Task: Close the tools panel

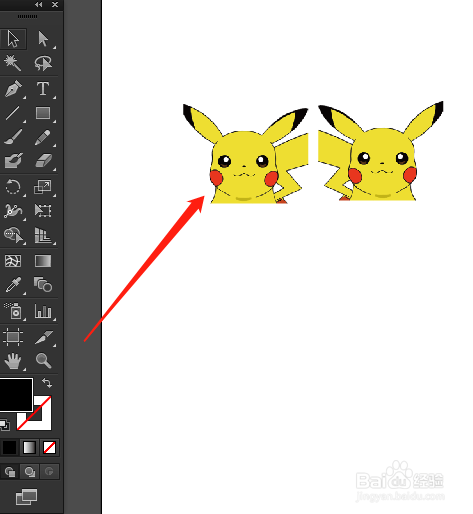Action: (x=55, y=5)
